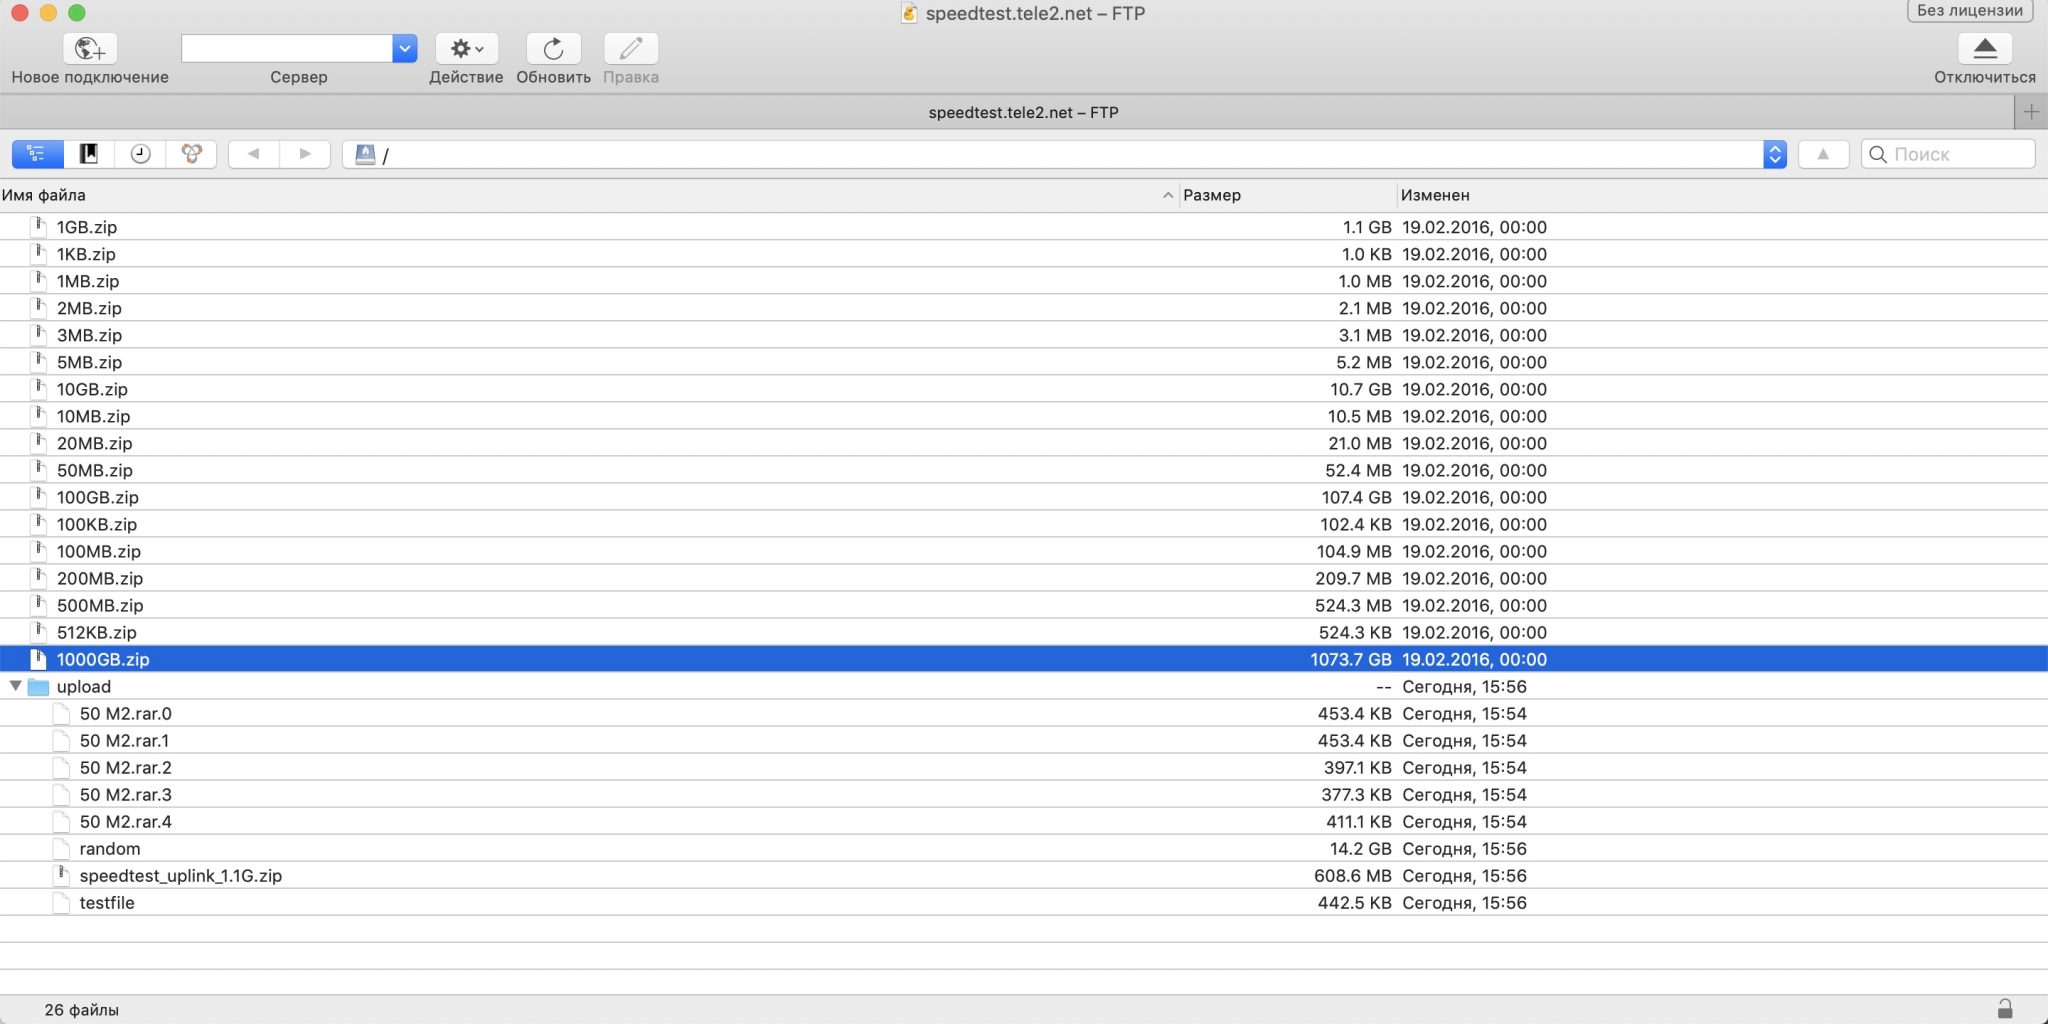Select the 1KB.zip file
The width and height of the screenshot is (2048, 1024).
click(x=1024, y=254)
